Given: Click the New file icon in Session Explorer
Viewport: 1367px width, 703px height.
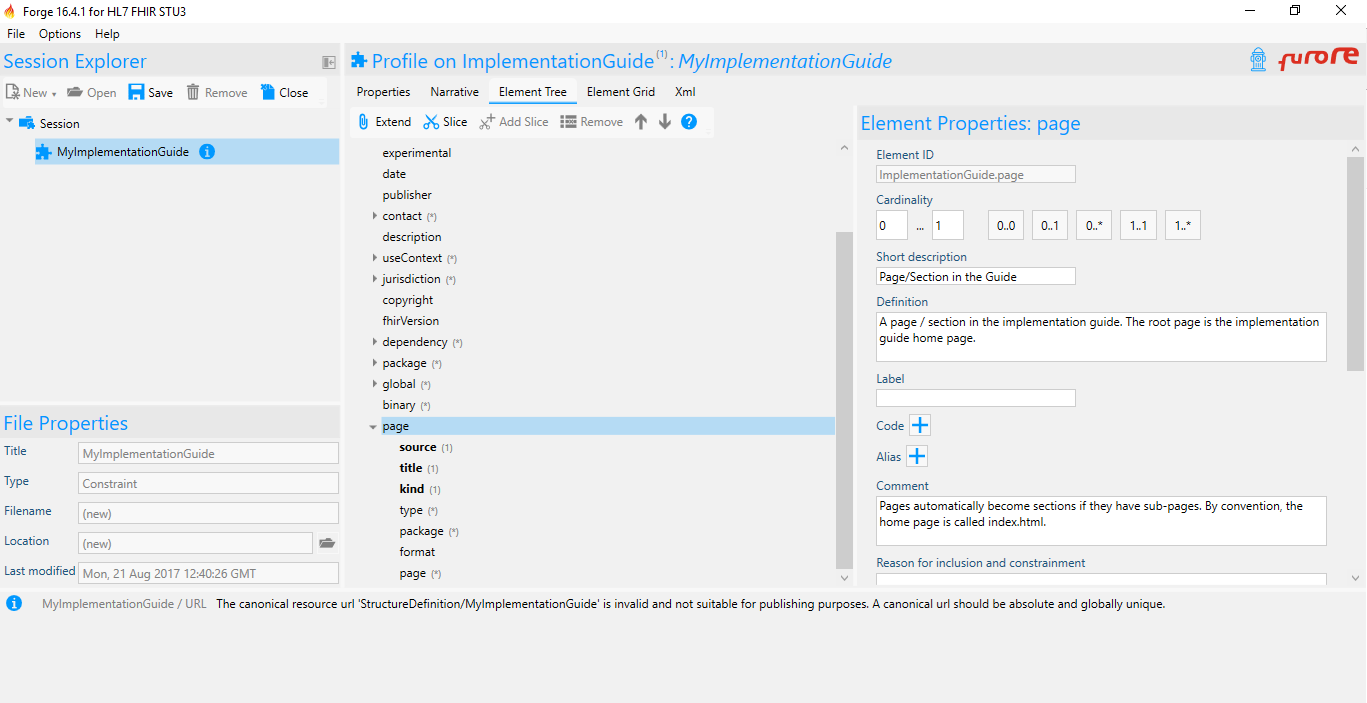Looking at the screenshot, I should point(13,92).
